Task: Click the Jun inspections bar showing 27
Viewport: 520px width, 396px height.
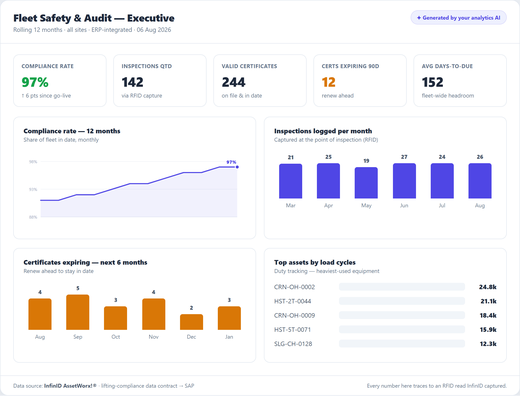Action: [x=404, y=181]
